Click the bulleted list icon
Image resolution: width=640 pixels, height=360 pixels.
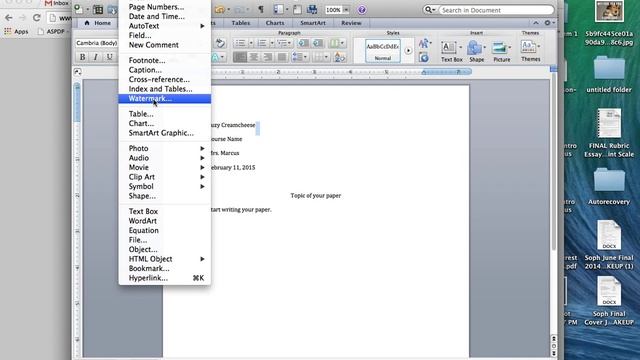240,43
